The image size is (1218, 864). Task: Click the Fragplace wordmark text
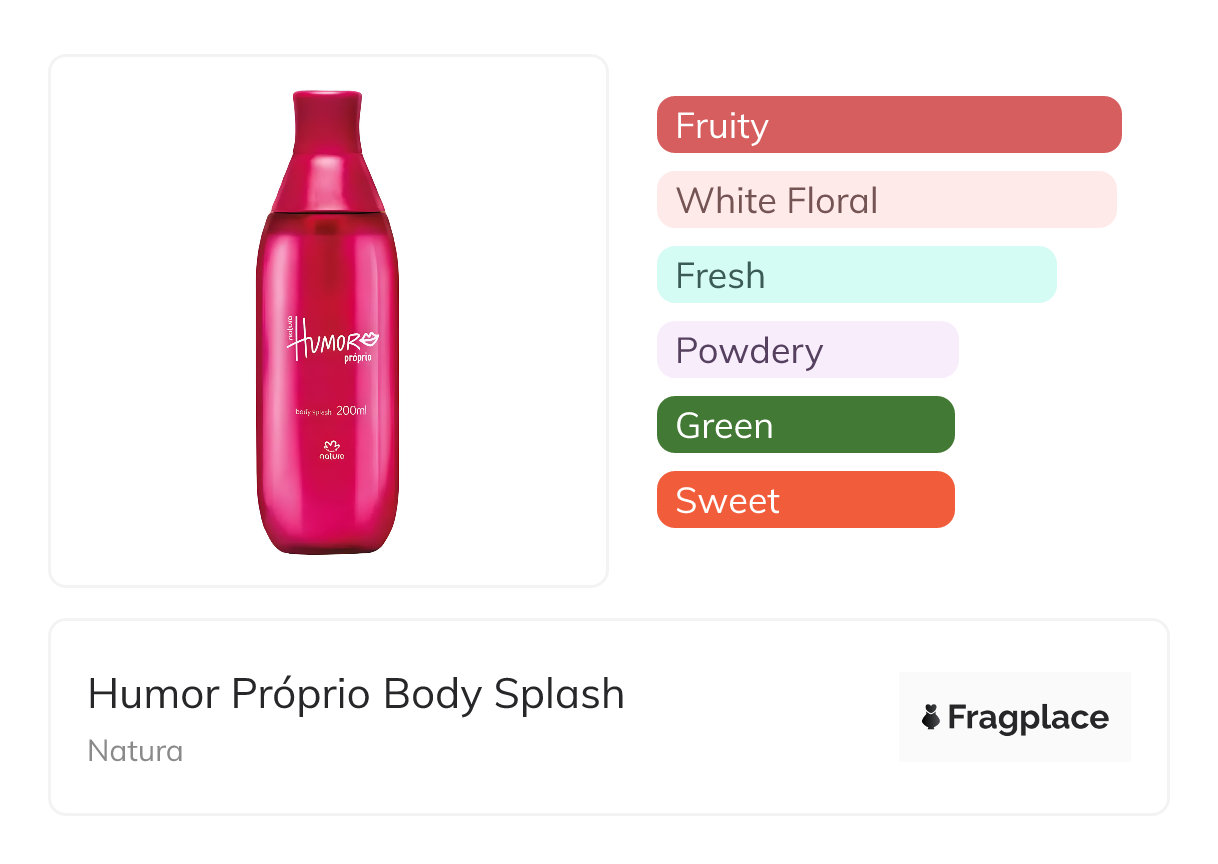click(x=1028, y=718)
